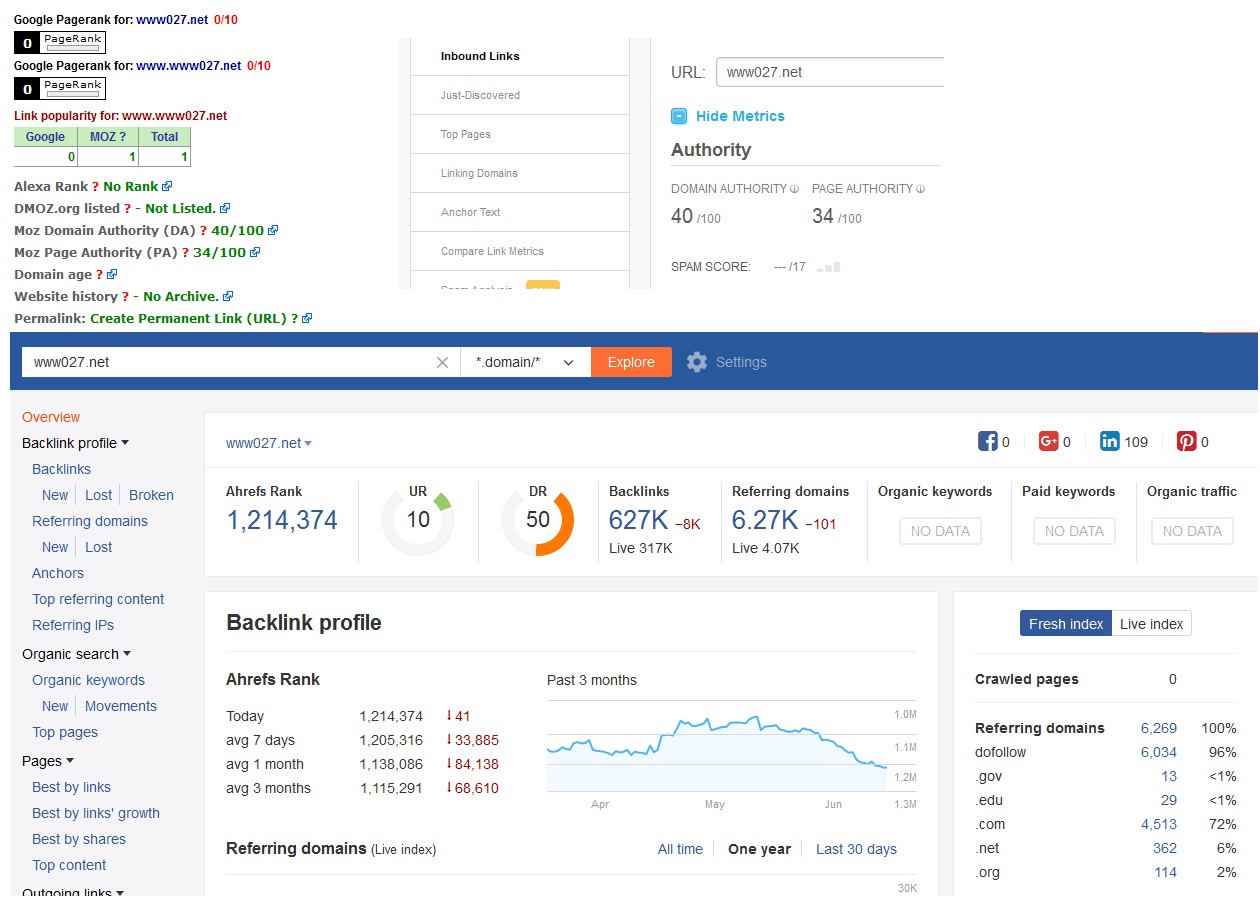The image size is (1260, 900).
Task: Open the external link icon beside Website history
Action: point(228,296)
